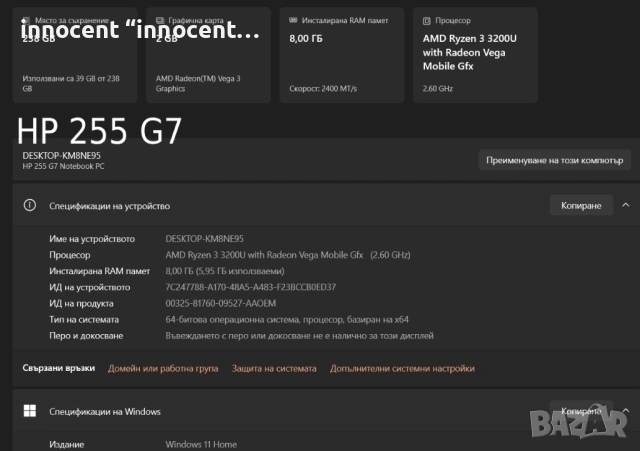Click product ID 00325-81760-09527-AAOEM
Screen dimensions: 640x451
point(221,303)
